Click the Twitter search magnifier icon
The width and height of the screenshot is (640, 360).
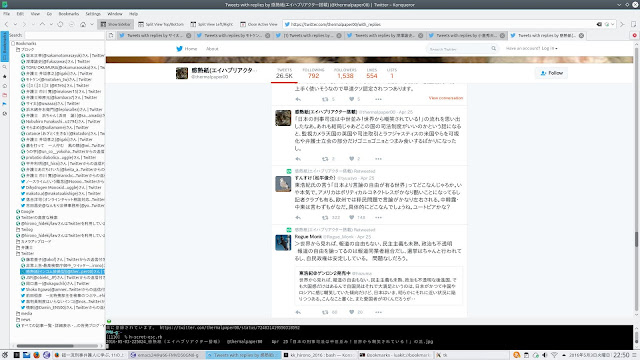pyautogui.click(x=493, y=49)
